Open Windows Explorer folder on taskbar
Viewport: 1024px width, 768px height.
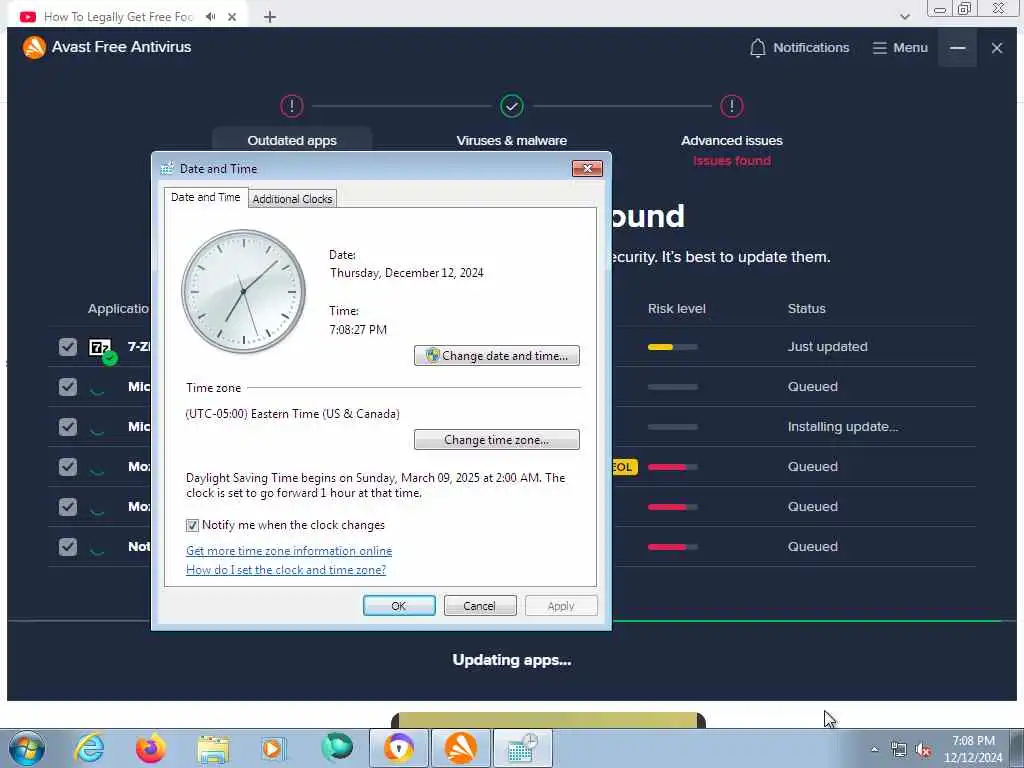[x=213, y=748]
